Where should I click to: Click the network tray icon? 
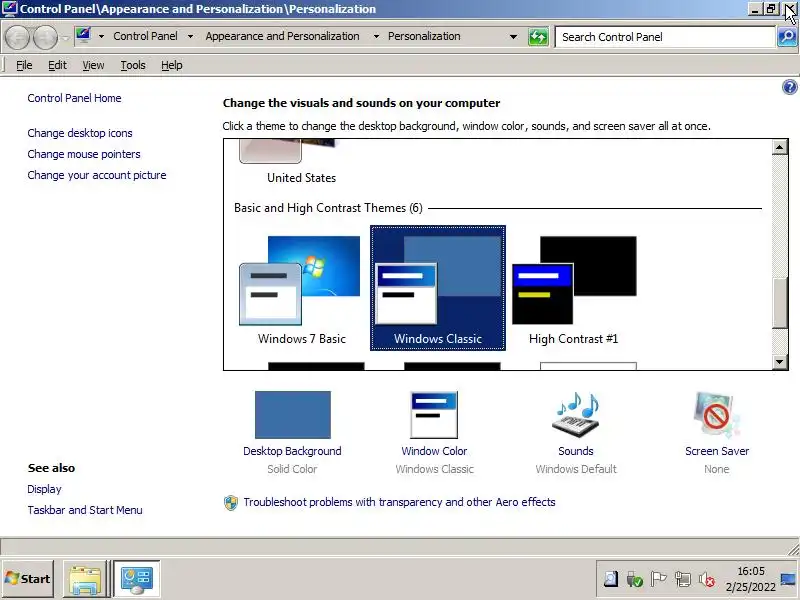click(683, 579)
